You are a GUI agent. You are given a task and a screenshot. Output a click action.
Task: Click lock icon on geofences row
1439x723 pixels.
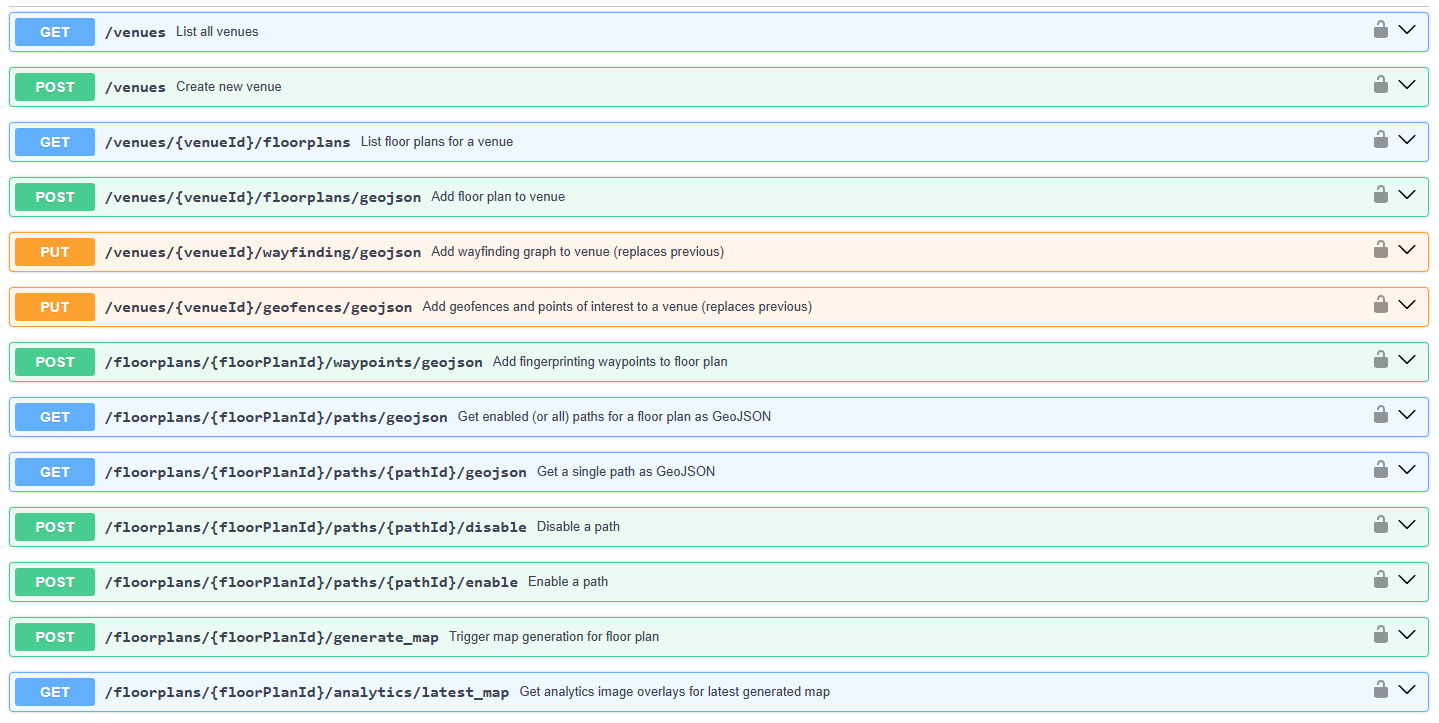1380,305
